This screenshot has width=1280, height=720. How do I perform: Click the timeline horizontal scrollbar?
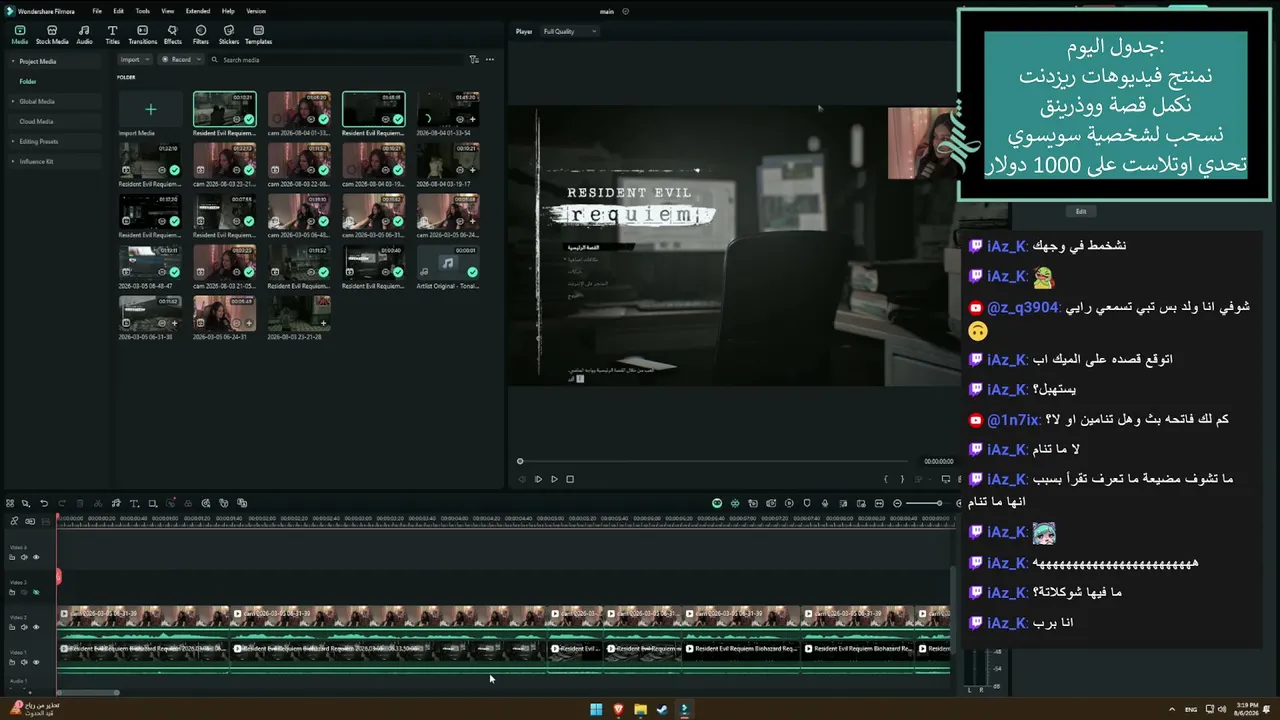coord(88,692)
